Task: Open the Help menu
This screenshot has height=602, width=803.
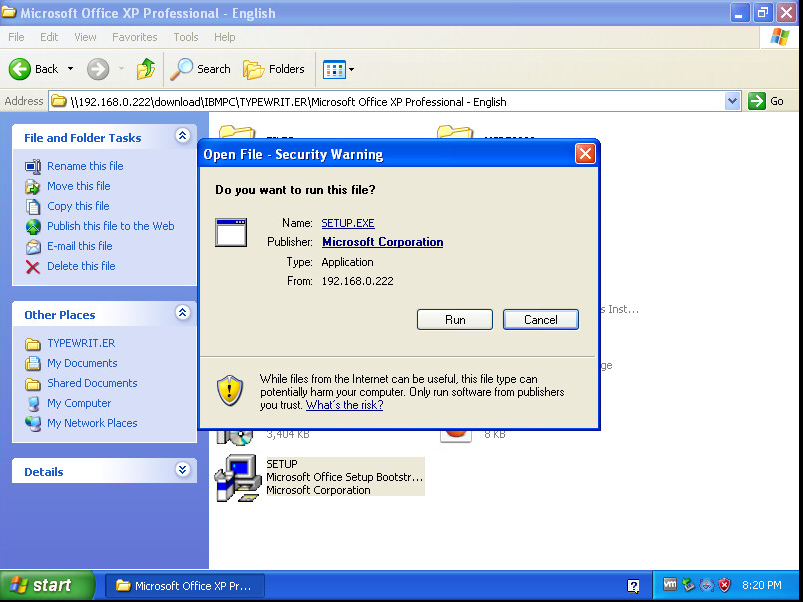Action: pyautogui.click(x=224, y=37)
